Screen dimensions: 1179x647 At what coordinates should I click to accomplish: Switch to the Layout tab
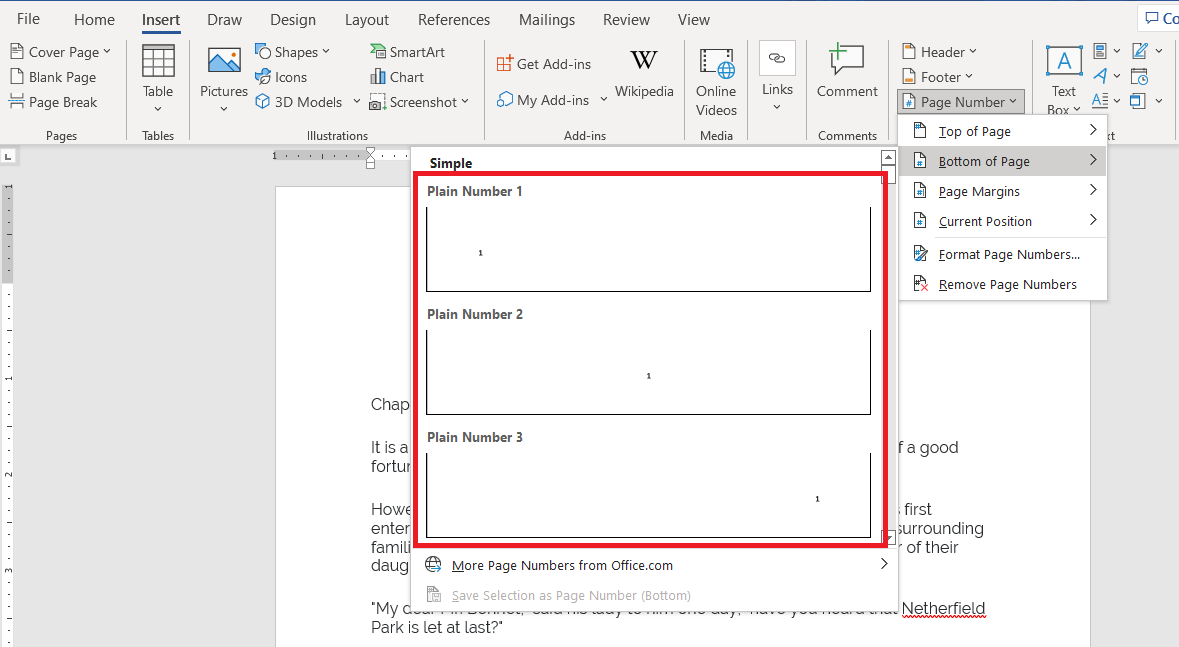(x=366, y=20)
